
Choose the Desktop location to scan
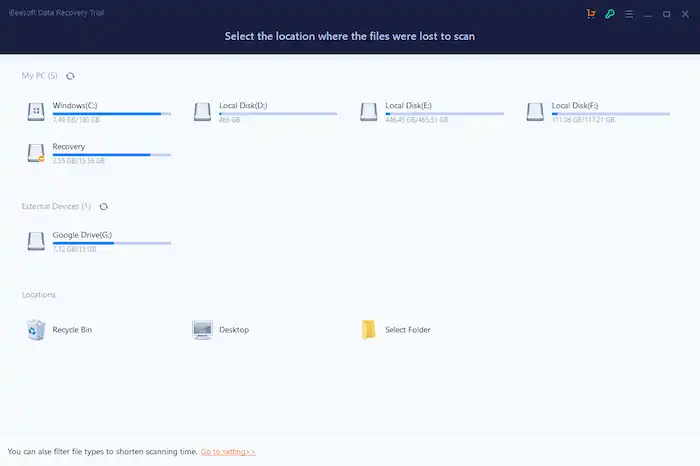click(x=203, y=329)
